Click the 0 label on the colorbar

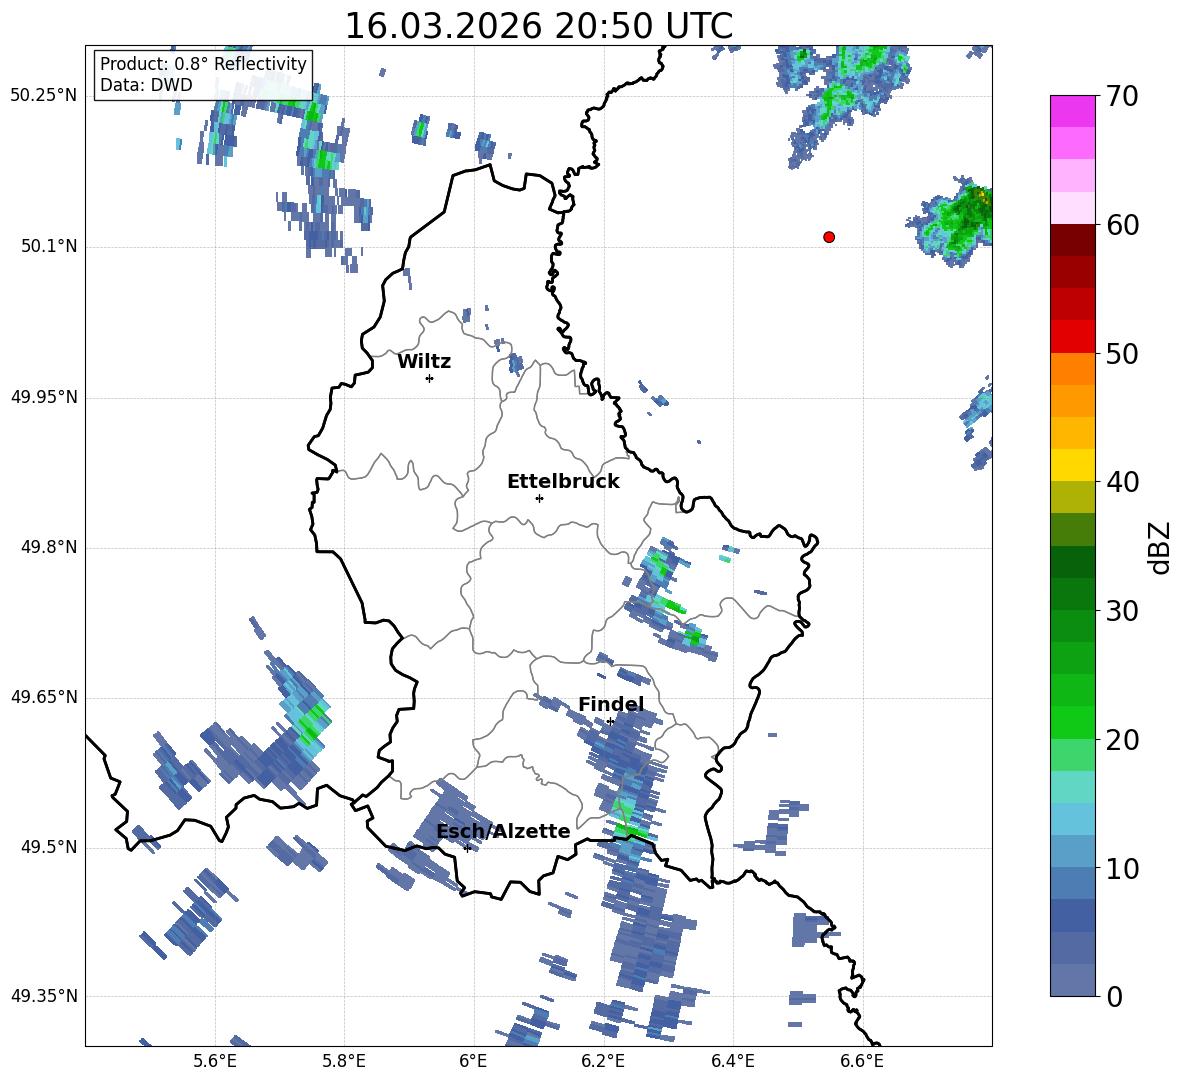click(x=1114, y=997)
